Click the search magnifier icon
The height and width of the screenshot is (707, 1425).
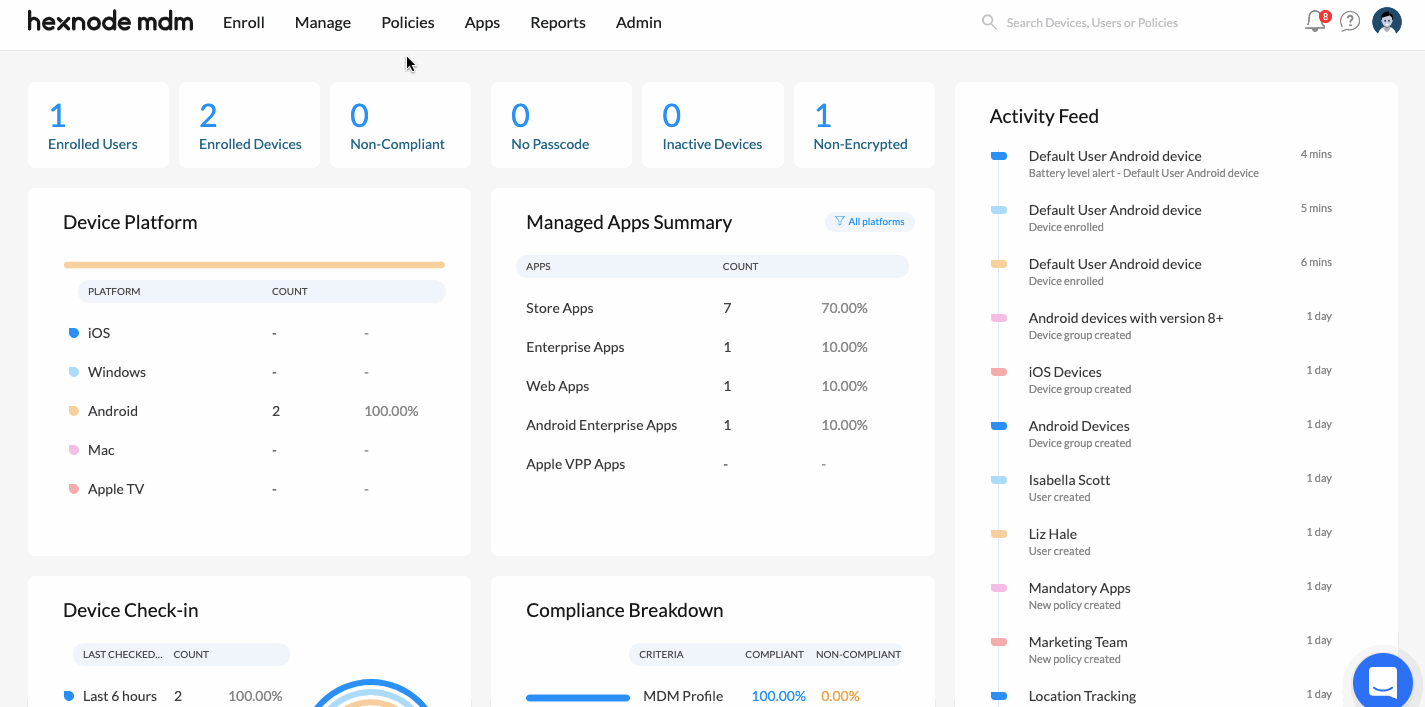pyautogui.click(x=989, y=22)
